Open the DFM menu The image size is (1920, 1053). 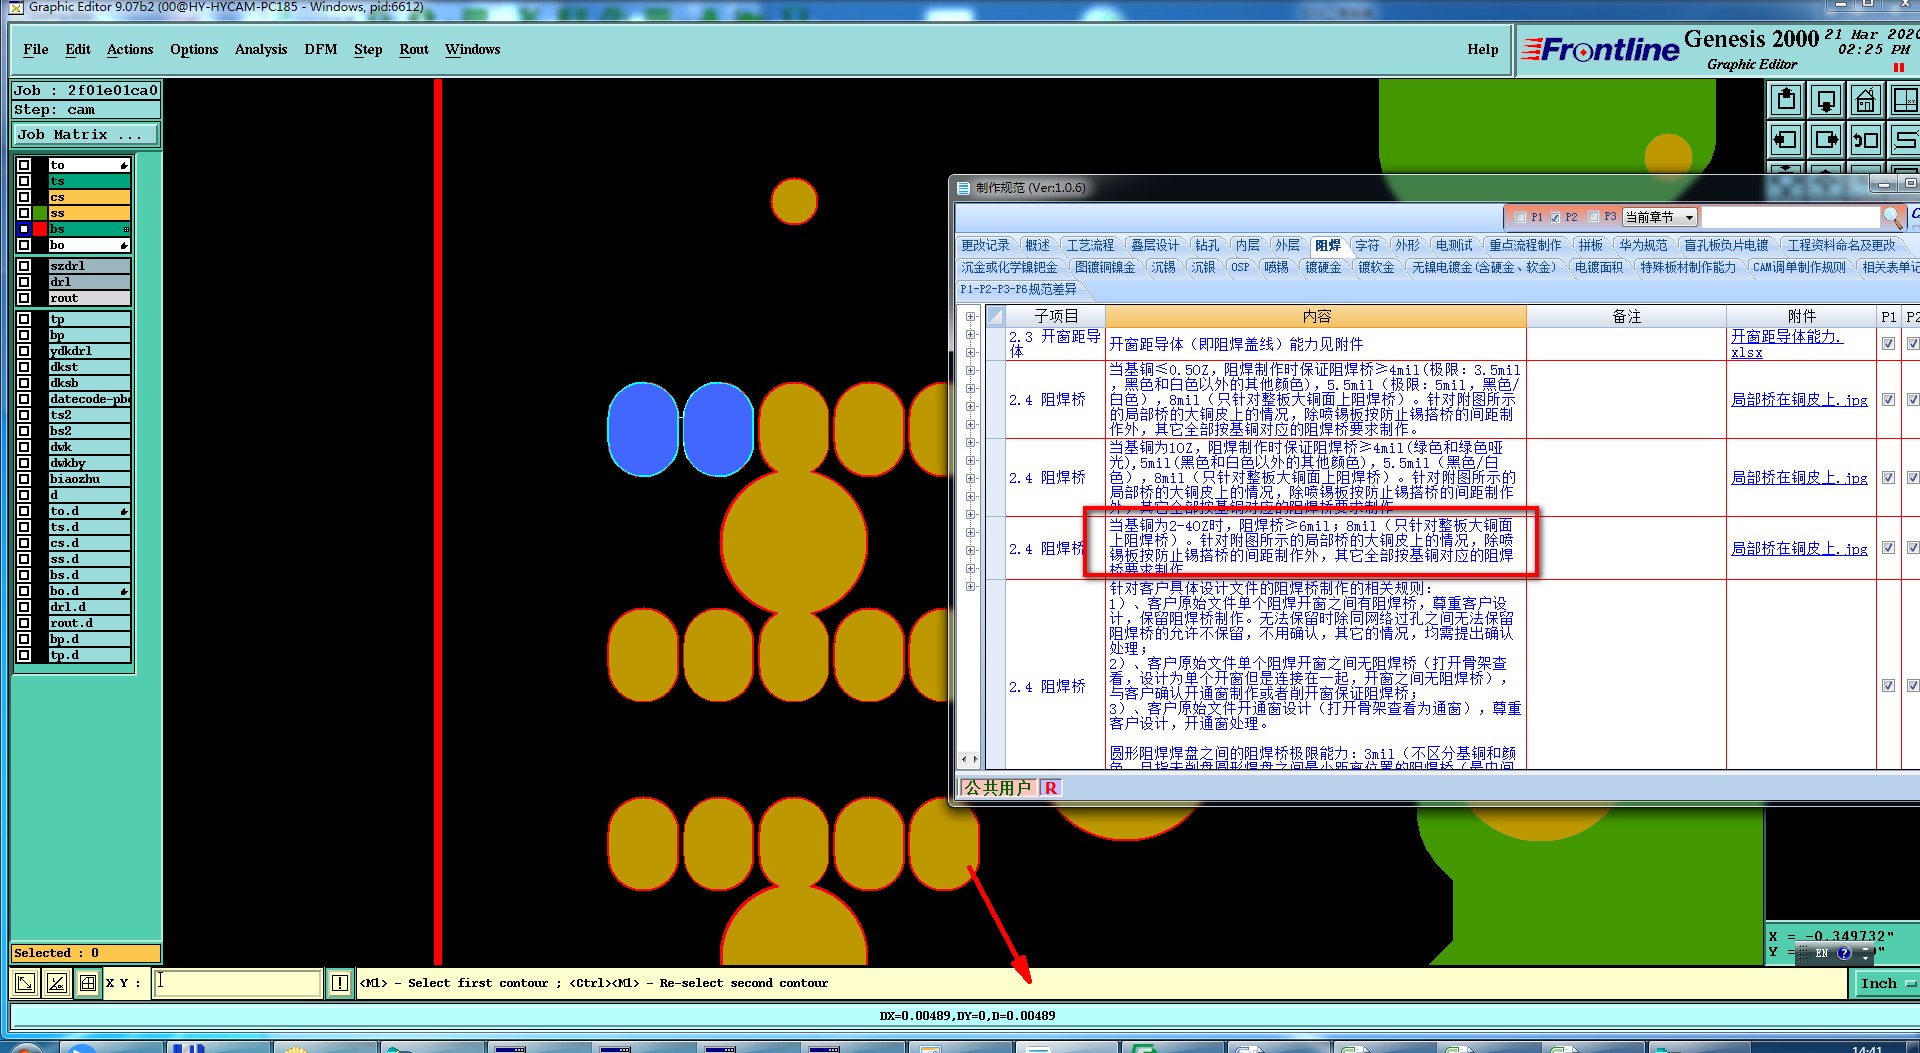point(321,49)
